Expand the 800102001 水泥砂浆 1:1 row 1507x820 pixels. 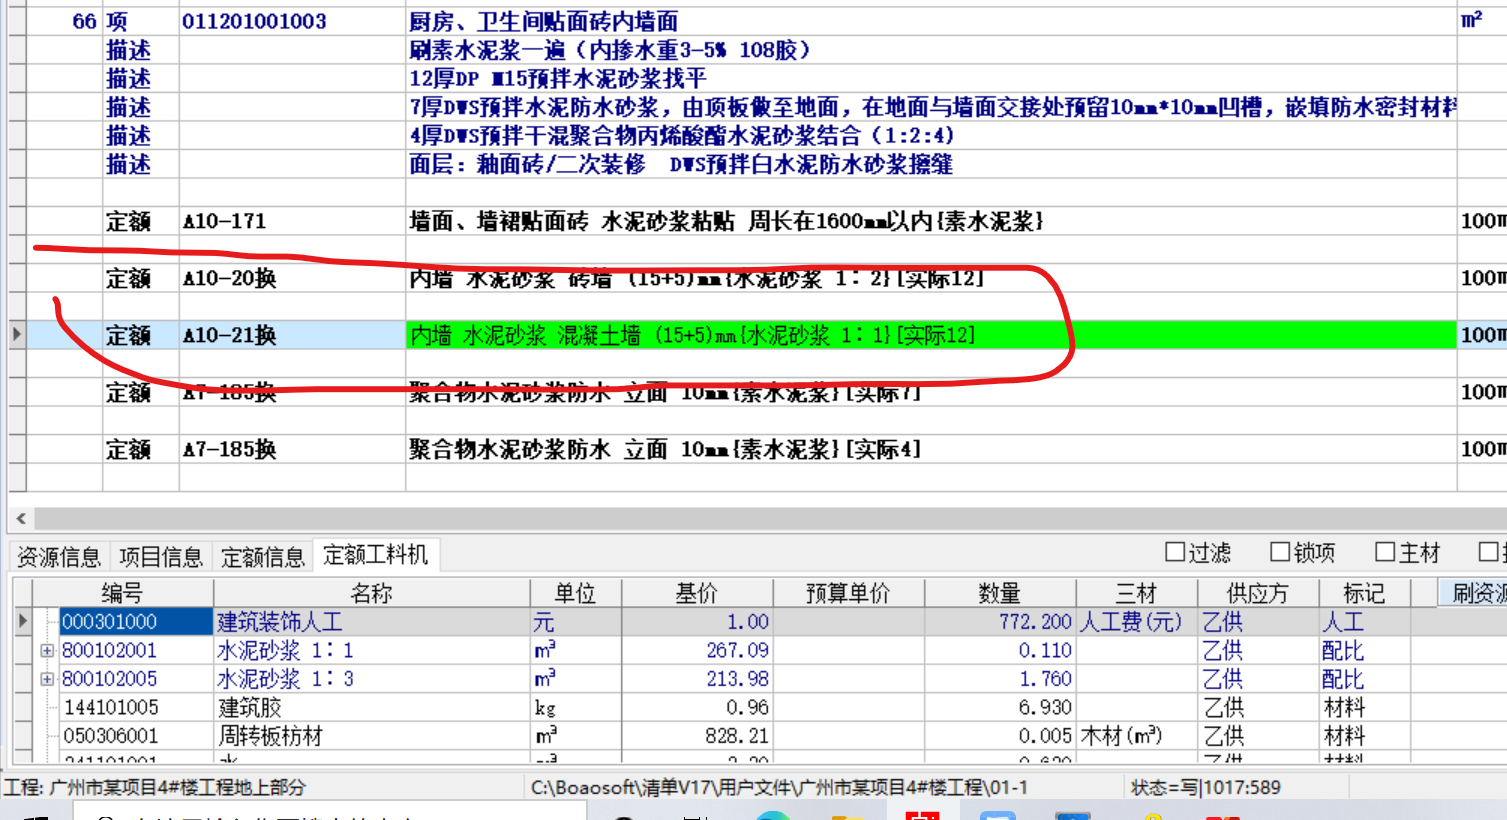click(x=46, y=651)
